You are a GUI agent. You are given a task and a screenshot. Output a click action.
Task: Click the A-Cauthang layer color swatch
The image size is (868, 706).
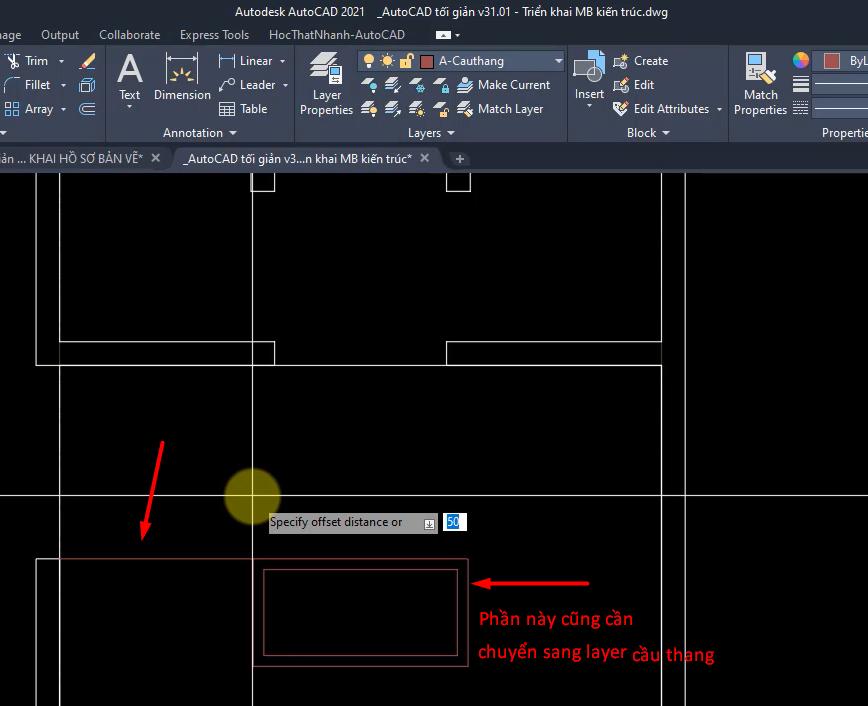pos(427,61)
